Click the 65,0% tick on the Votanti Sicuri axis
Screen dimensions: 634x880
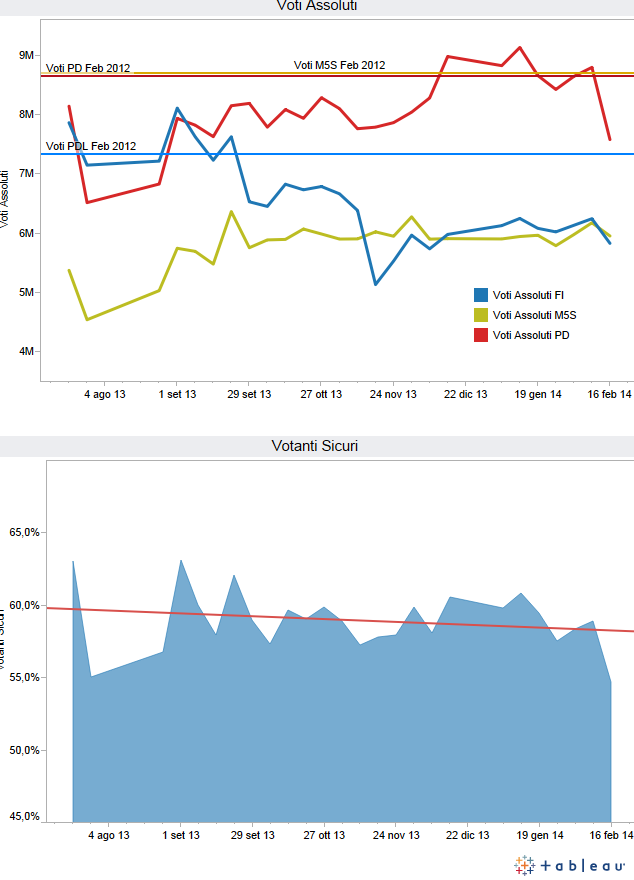click(22, 533)
